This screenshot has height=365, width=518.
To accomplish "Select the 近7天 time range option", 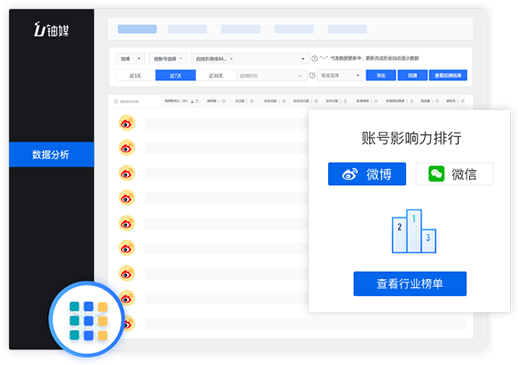I will [175, 75].
